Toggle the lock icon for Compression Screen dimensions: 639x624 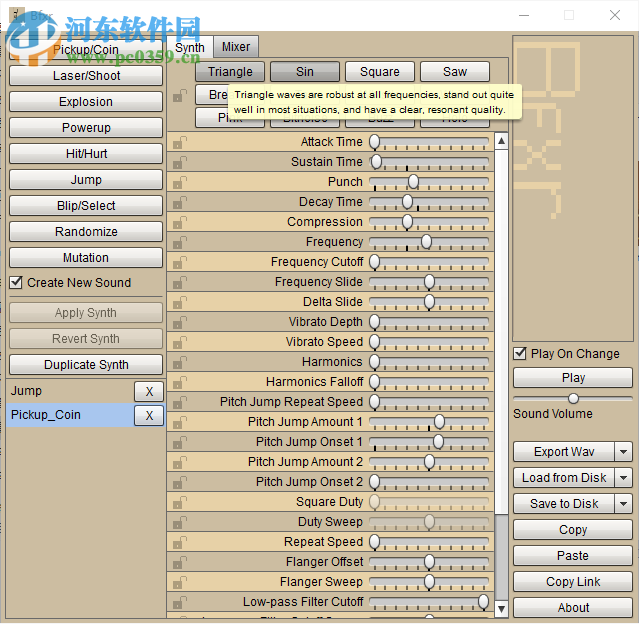(x=179, y=222)
